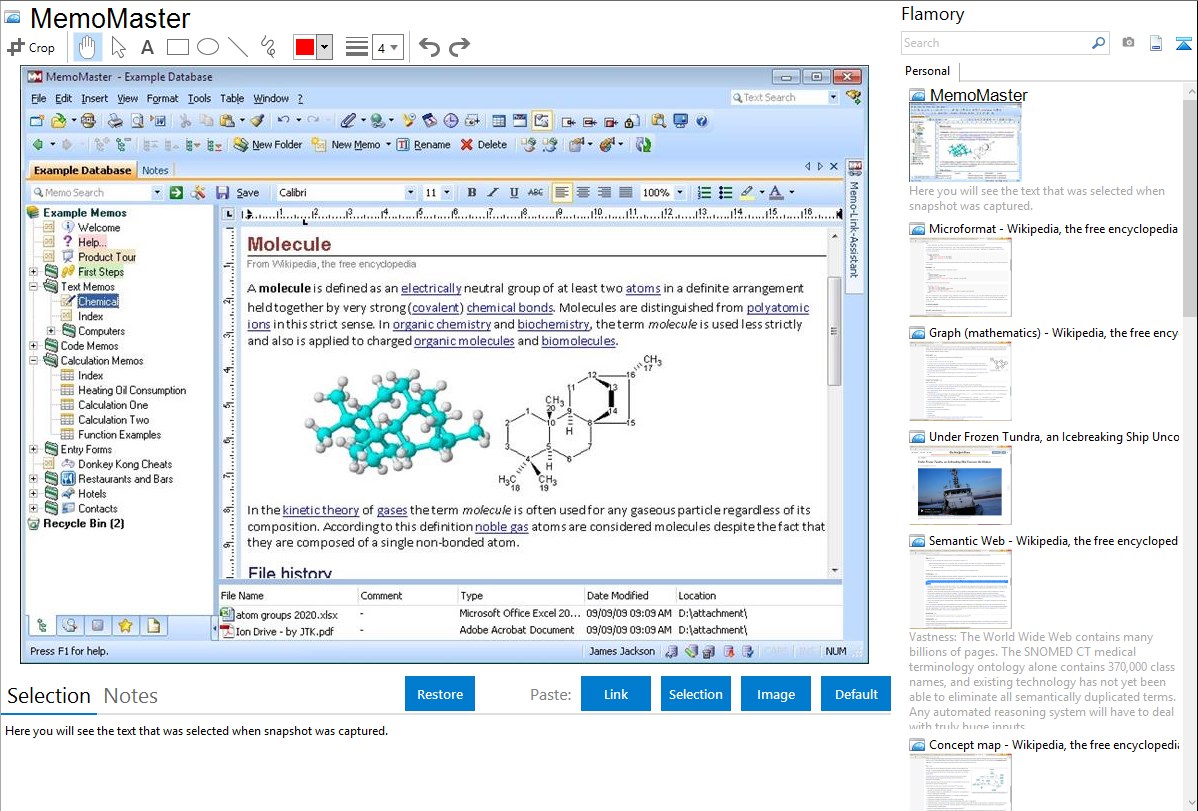
Task: Open the Semantic Web snapshot thumbnail
Action: click(960, 588)
